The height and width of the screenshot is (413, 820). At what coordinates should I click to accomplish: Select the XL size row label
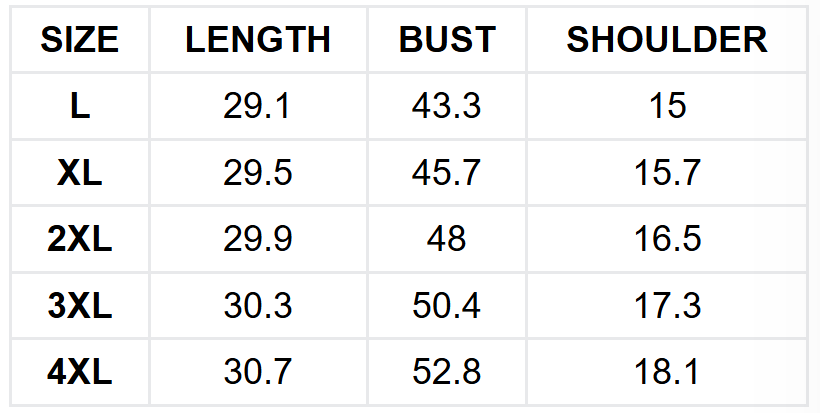click(x=80, y=173)
